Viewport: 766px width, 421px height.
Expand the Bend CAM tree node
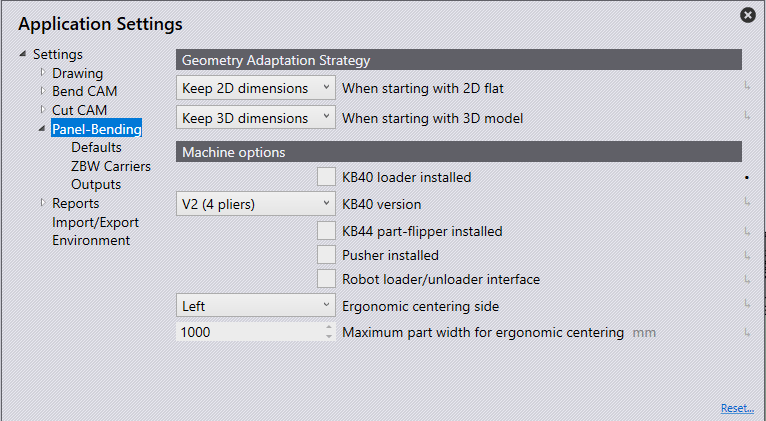point(42,92)
